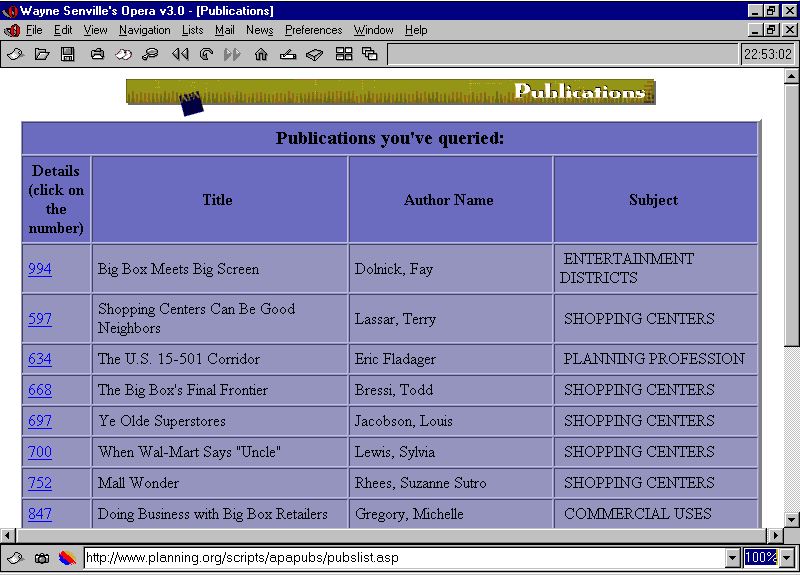Open publication detail link 752
This screenshot has height=575, width=800.
click(40, 483)
